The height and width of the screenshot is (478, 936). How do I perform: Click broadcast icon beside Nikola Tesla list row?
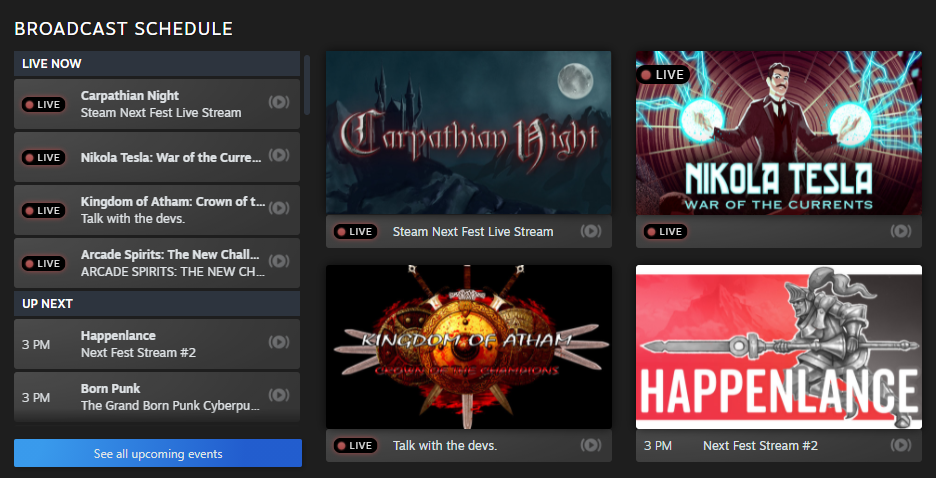coord(279,156)
